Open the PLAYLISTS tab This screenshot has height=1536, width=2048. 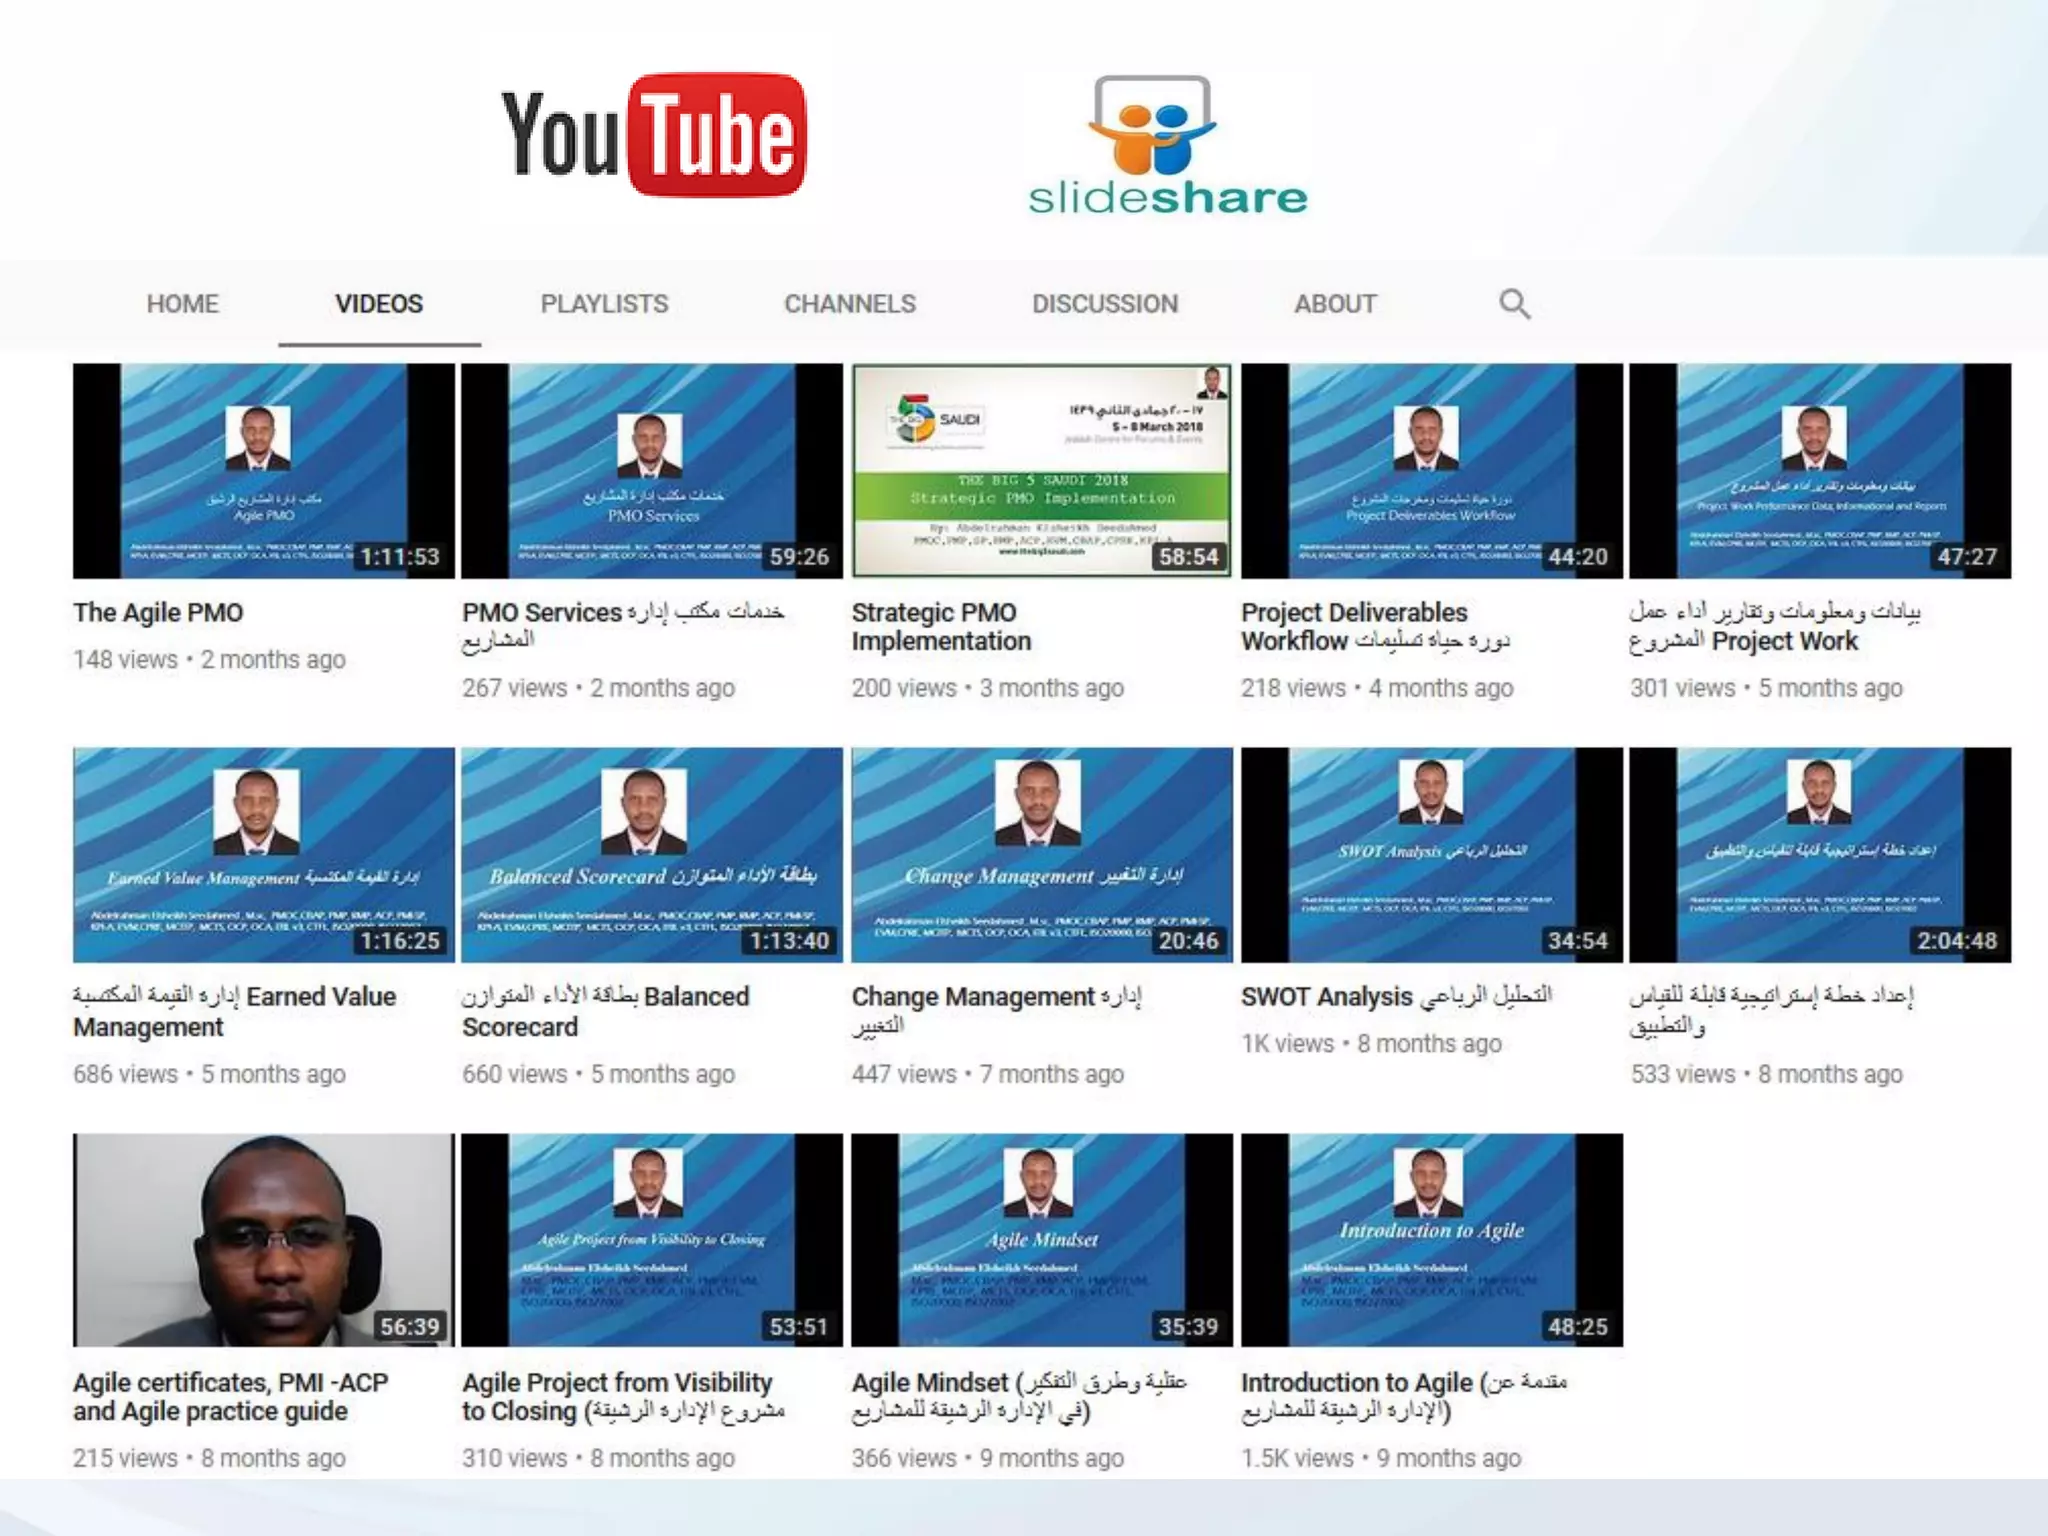[x=604, y=304]
